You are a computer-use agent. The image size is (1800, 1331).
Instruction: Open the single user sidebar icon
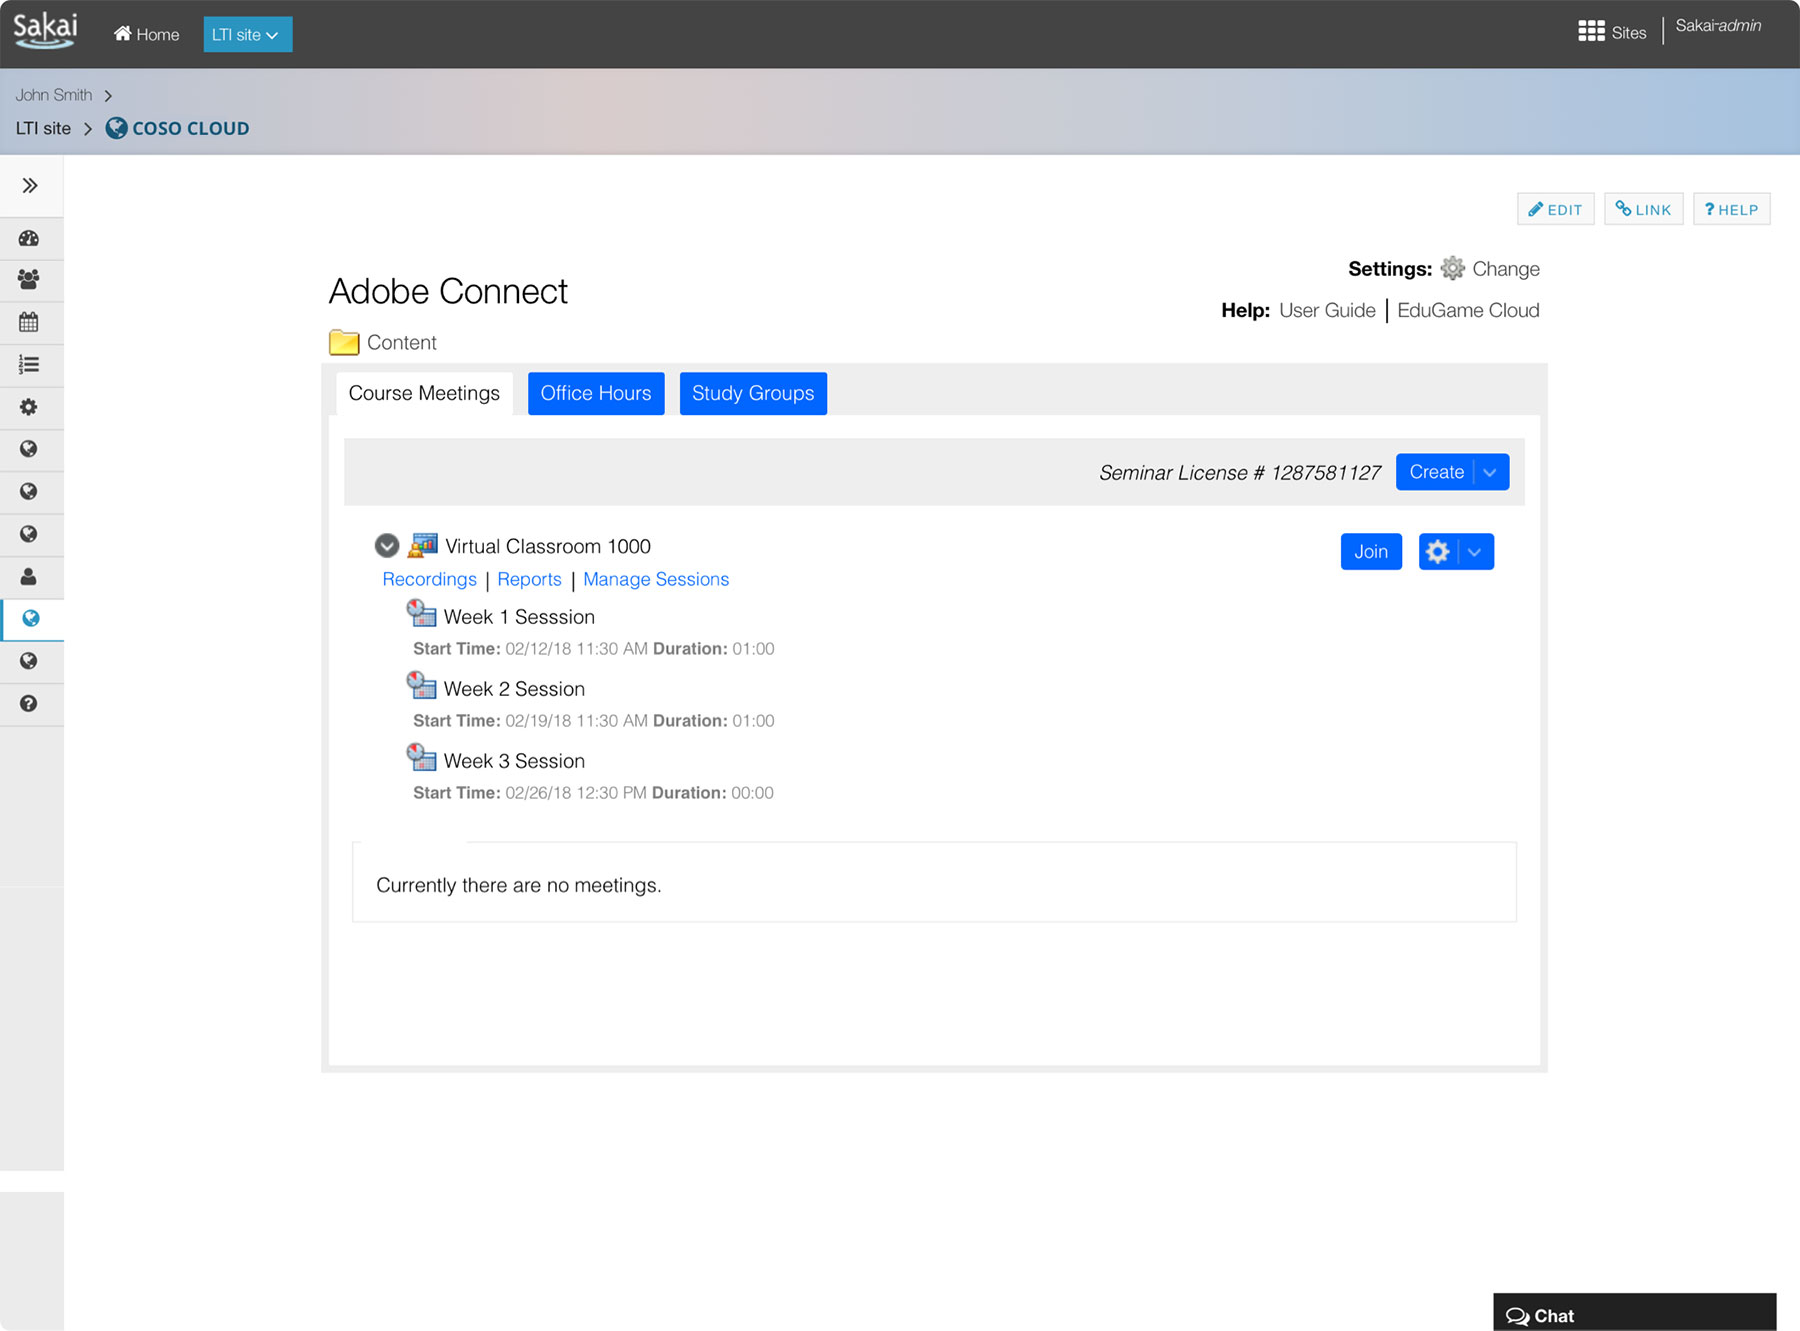coord(29,577)
